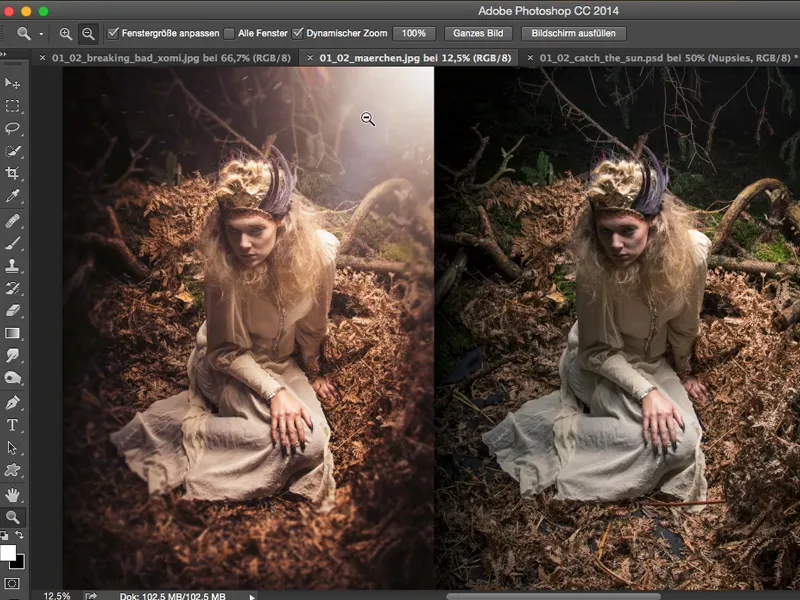The width and height of the screenshot is (800, 600).
Task: Click the Bildschirm ausfüllen button
Action: (x=573, y=33)
